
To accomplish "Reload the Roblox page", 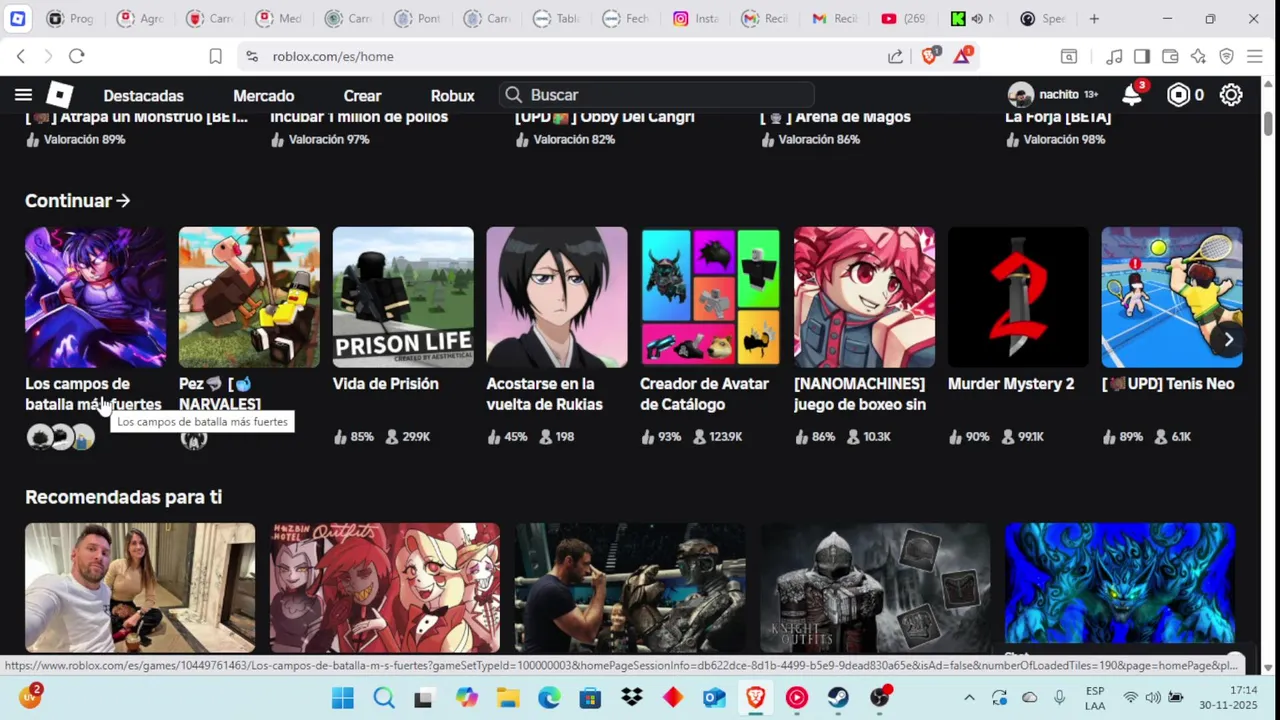I will [77, 56].
